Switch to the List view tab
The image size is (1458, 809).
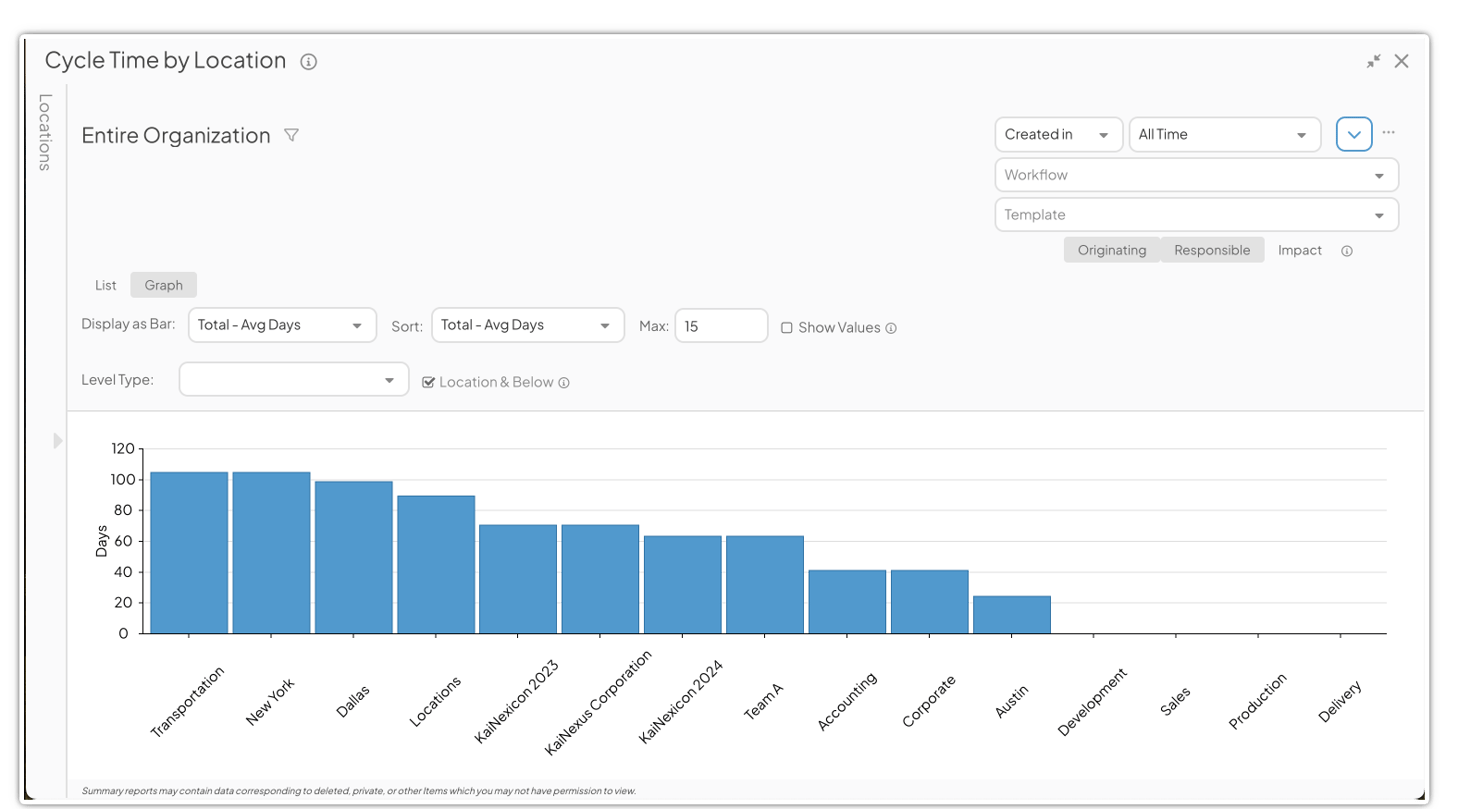pyautogui.click(x=105, y=285)
